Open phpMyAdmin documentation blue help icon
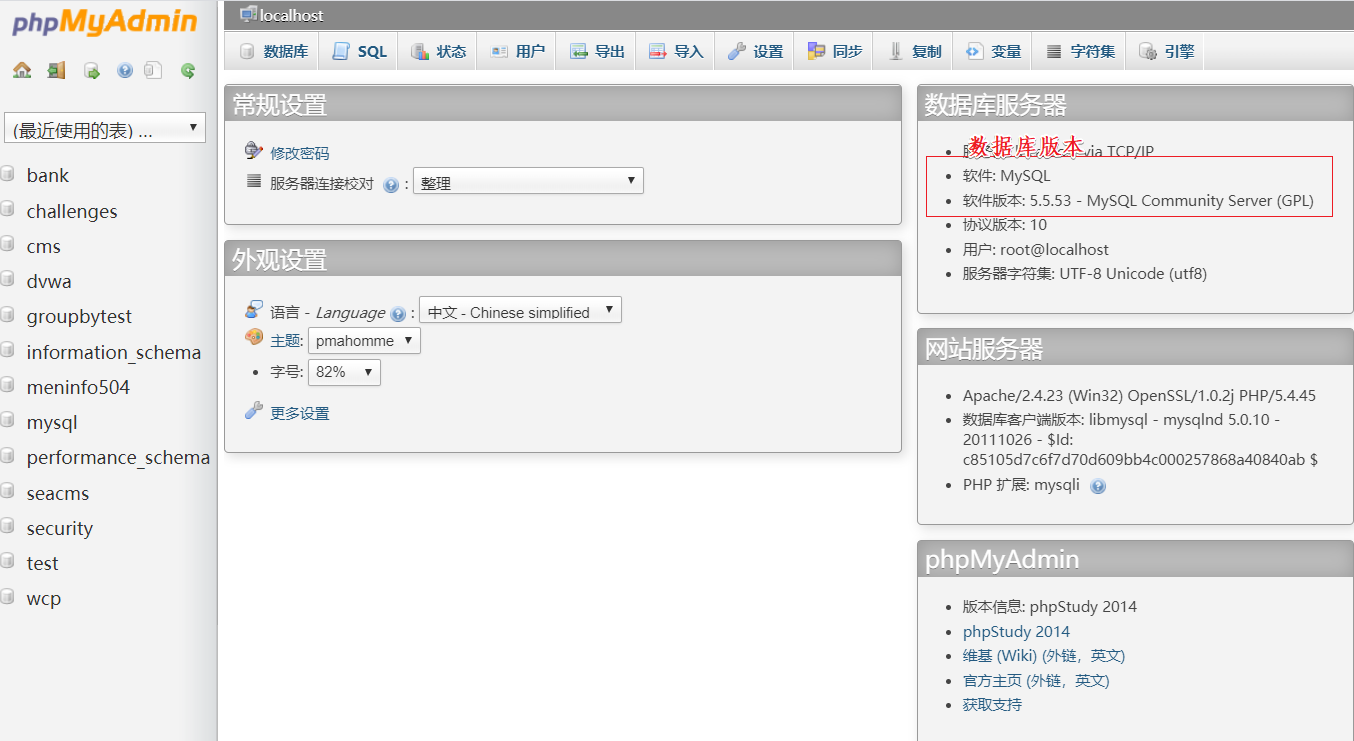The height and width of the screenshot is (741, 1354). [x=125, y=70]
